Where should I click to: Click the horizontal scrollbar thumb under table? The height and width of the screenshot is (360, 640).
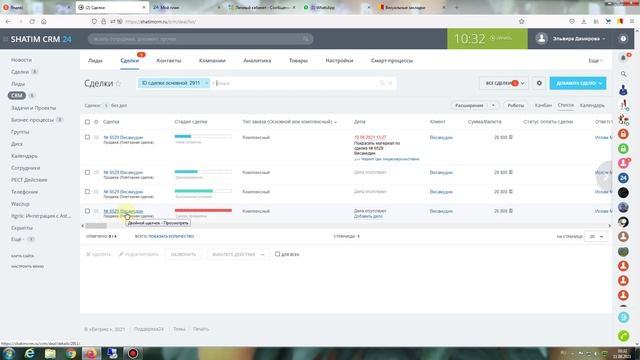[x=96, y=226]
